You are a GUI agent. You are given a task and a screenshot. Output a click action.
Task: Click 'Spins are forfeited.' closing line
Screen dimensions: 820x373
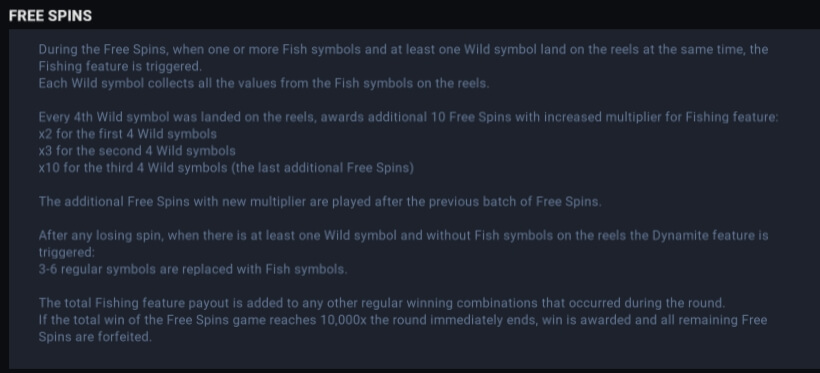pos(95,337)
